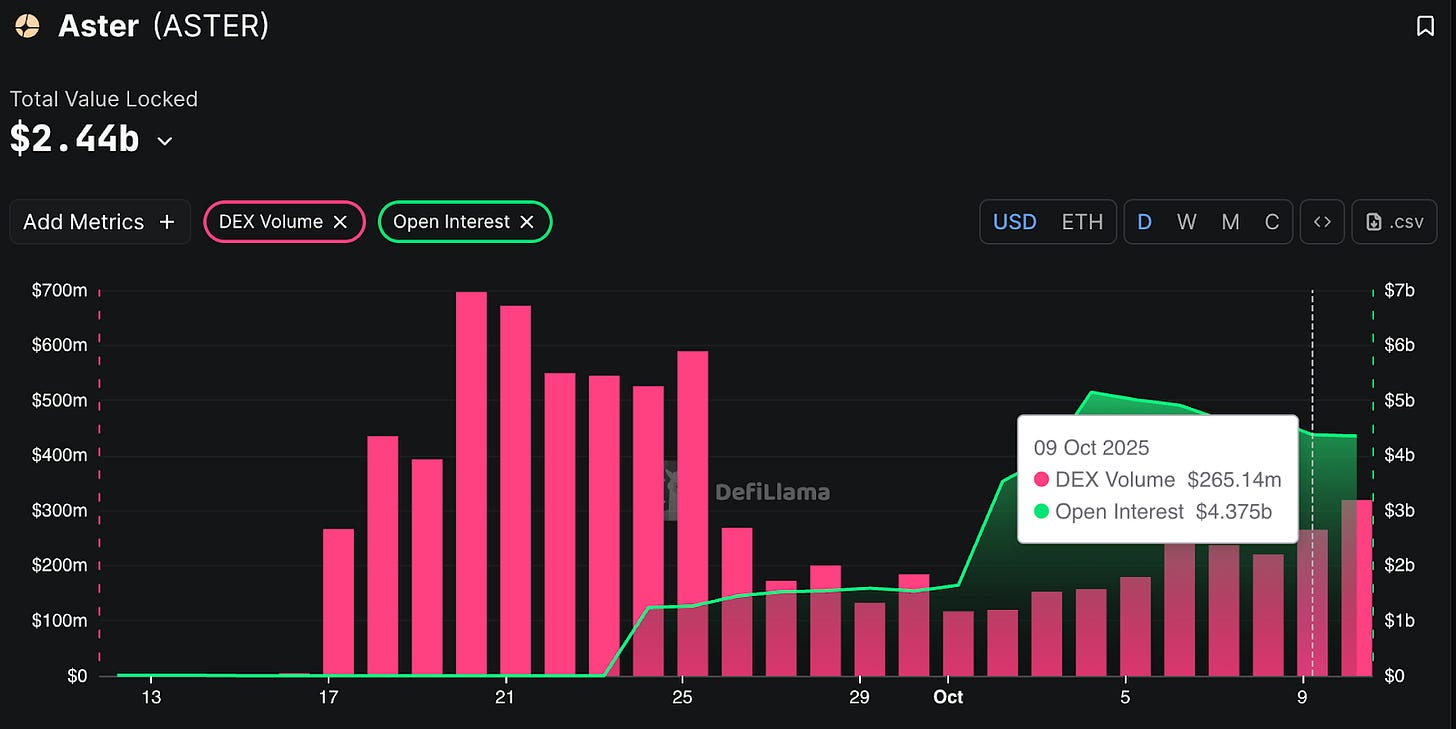Expand the Total Value Locked chevron
Screen dimensions: 1456x729
[x=165, y=141]
